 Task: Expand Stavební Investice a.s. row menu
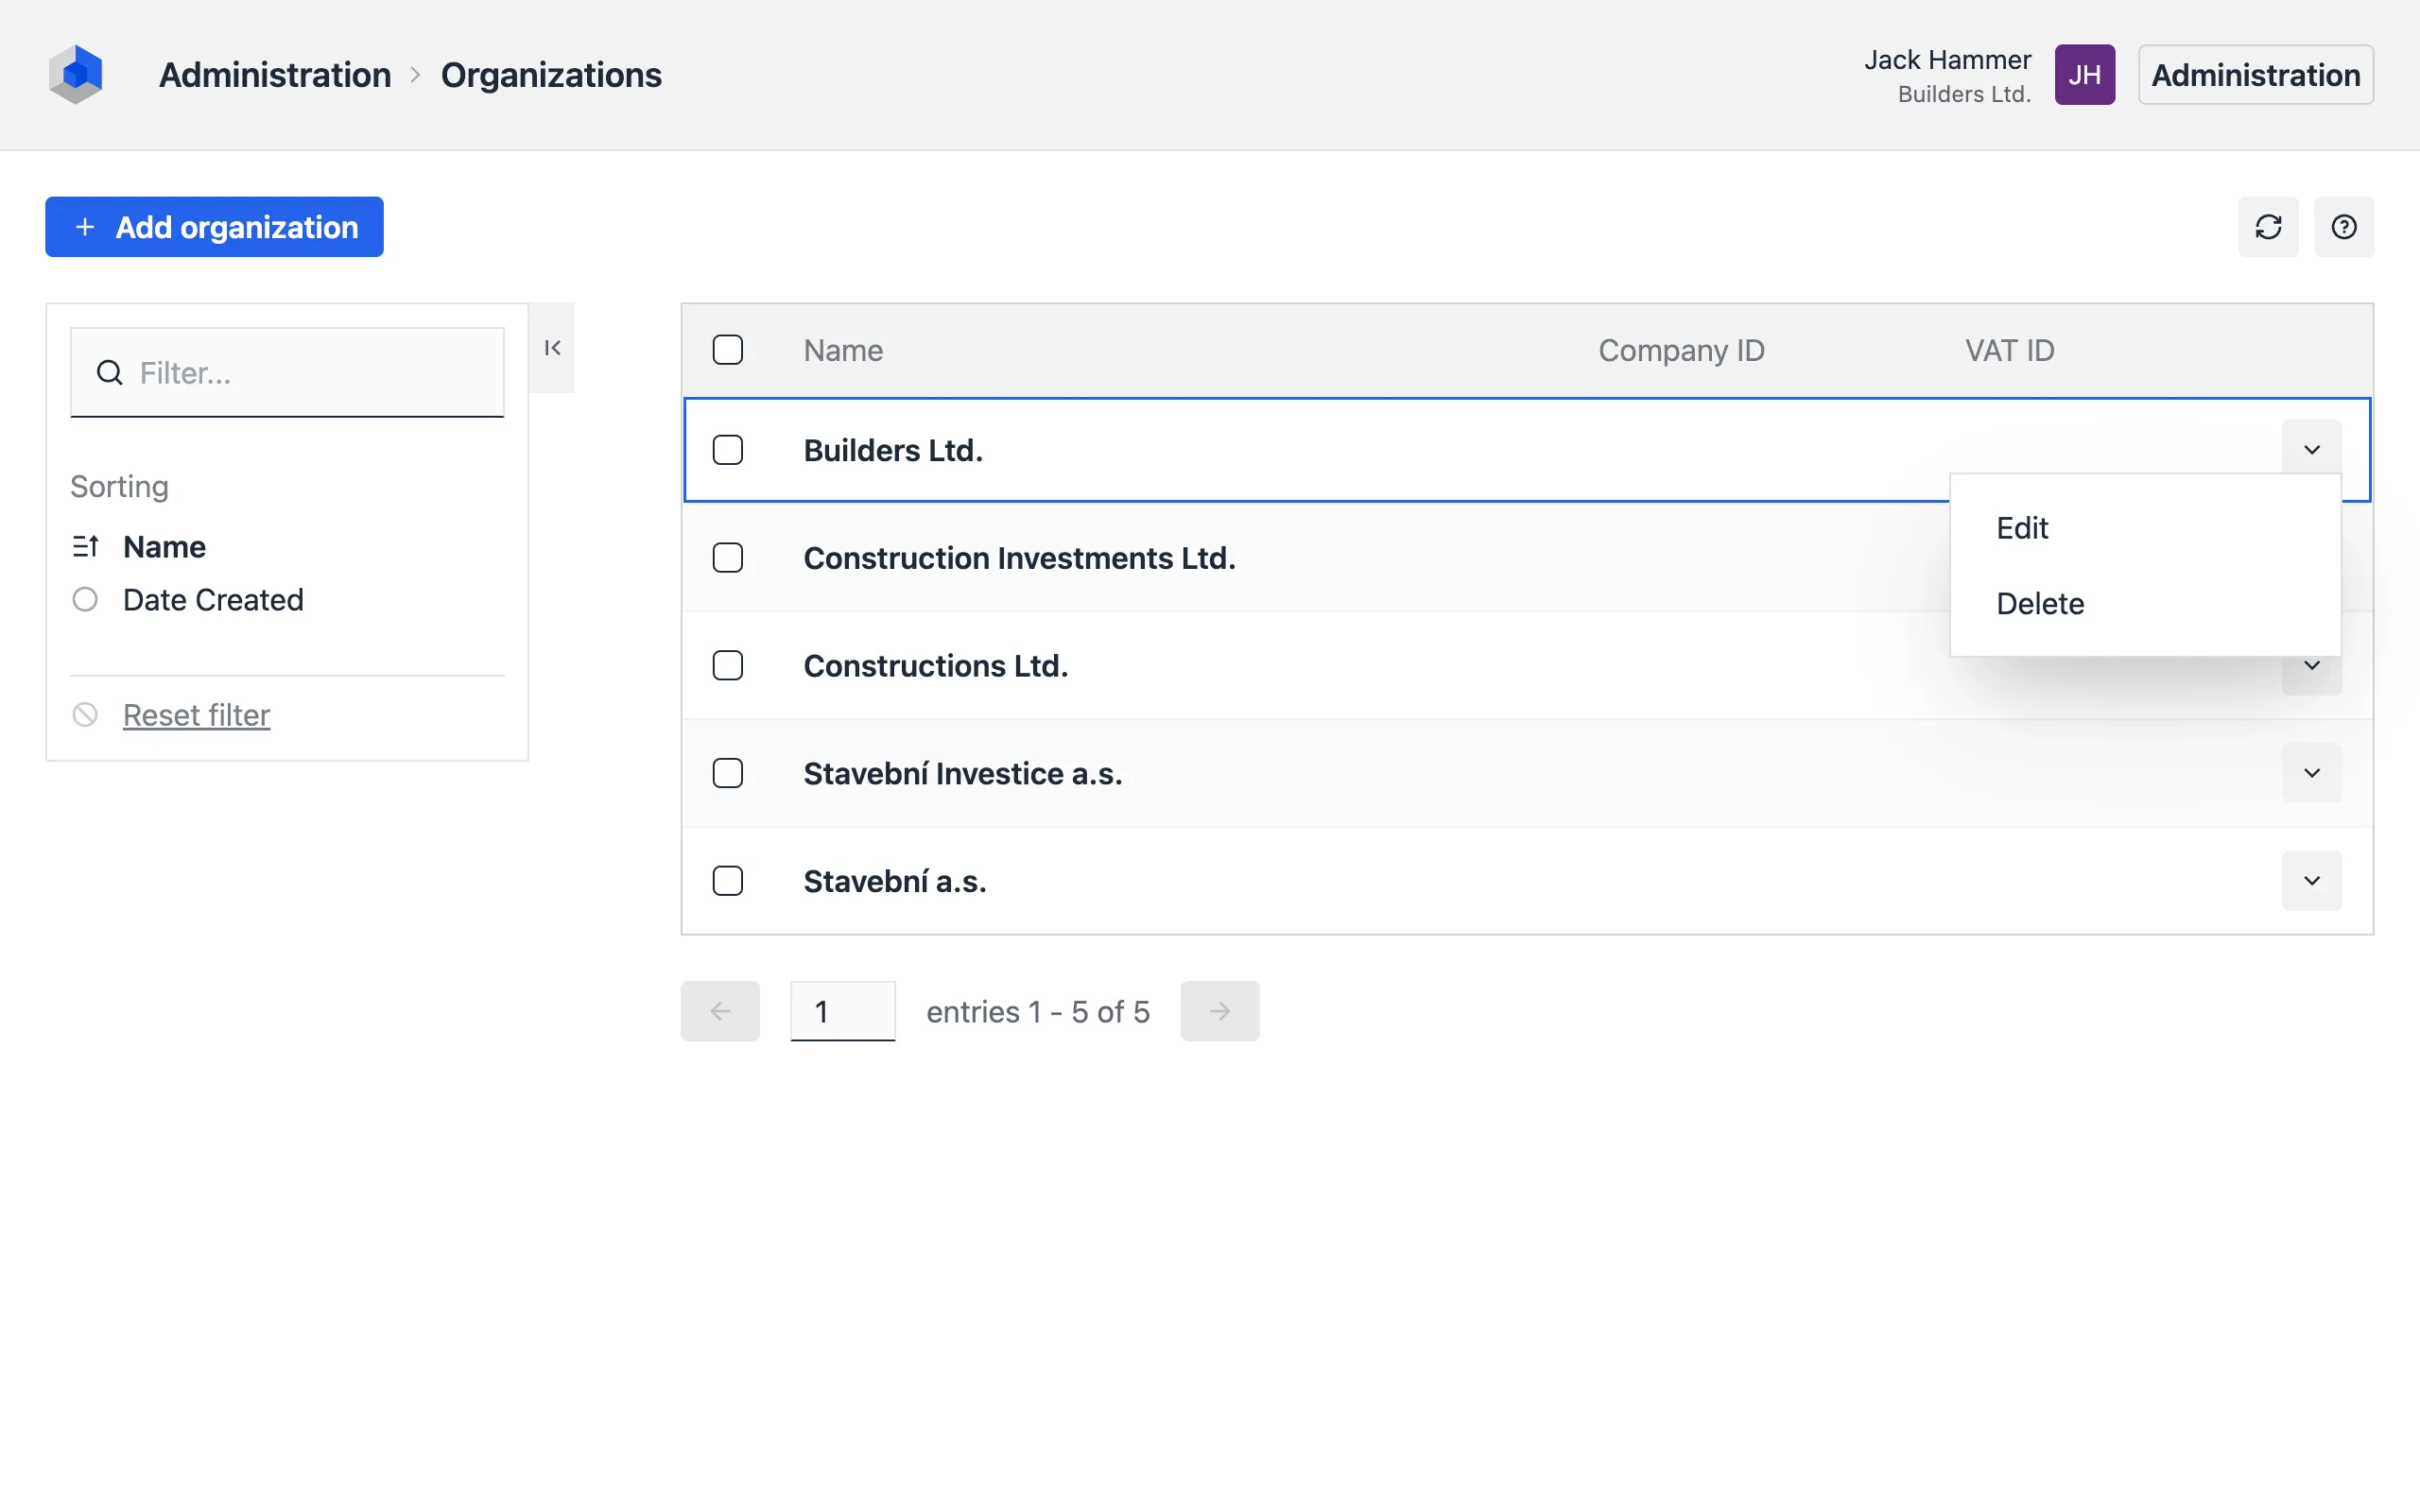[2311, 773]
